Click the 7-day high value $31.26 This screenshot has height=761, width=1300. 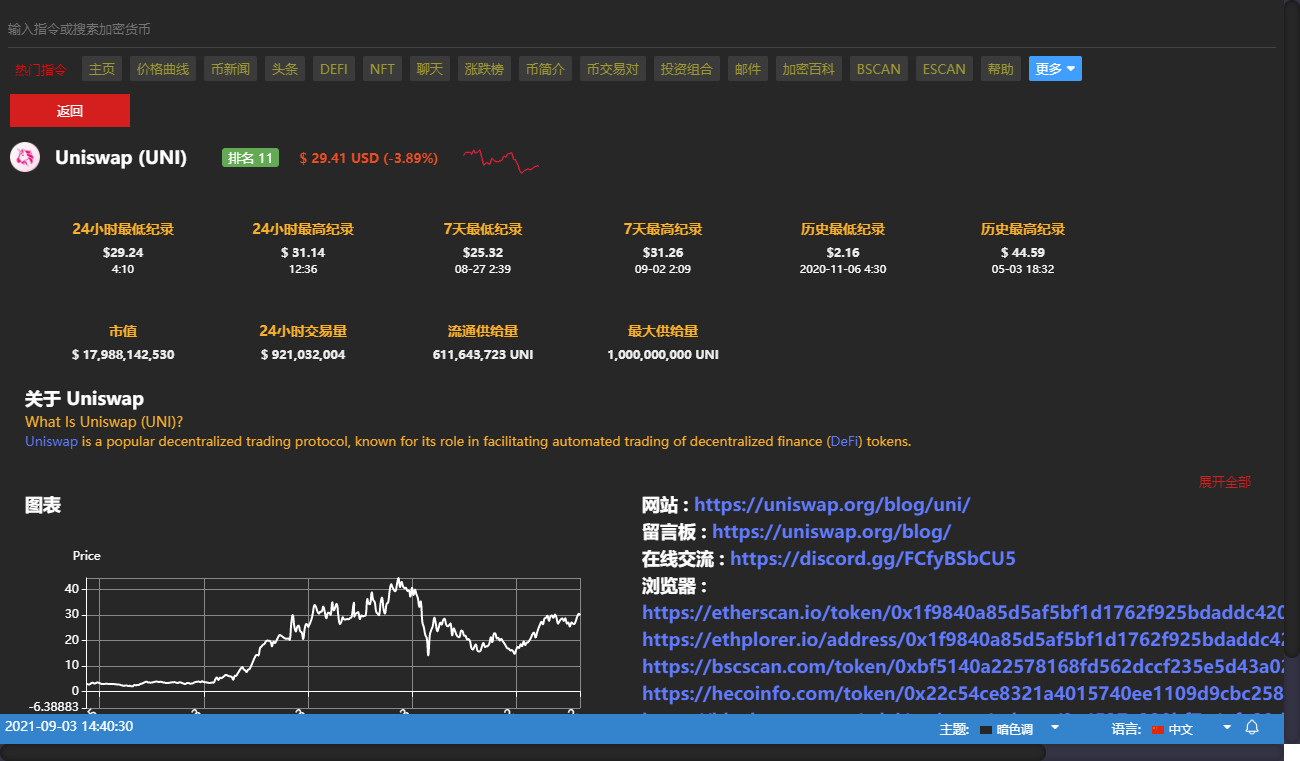click(x=663, y=253)
